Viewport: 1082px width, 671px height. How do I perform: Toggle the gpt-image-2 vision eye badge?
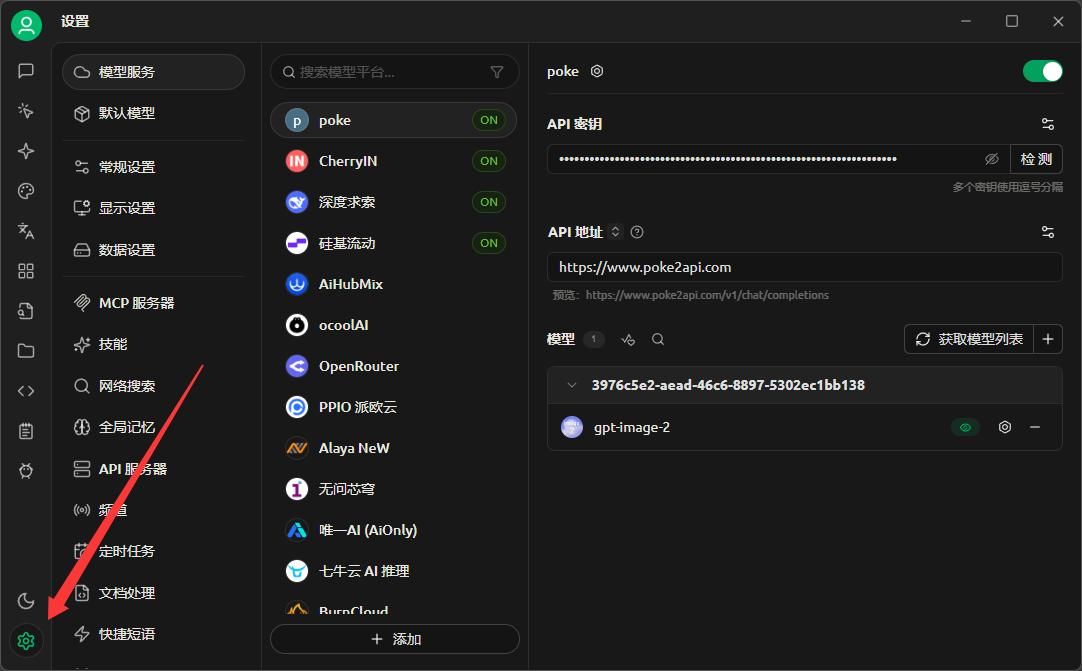pos(965,427)
